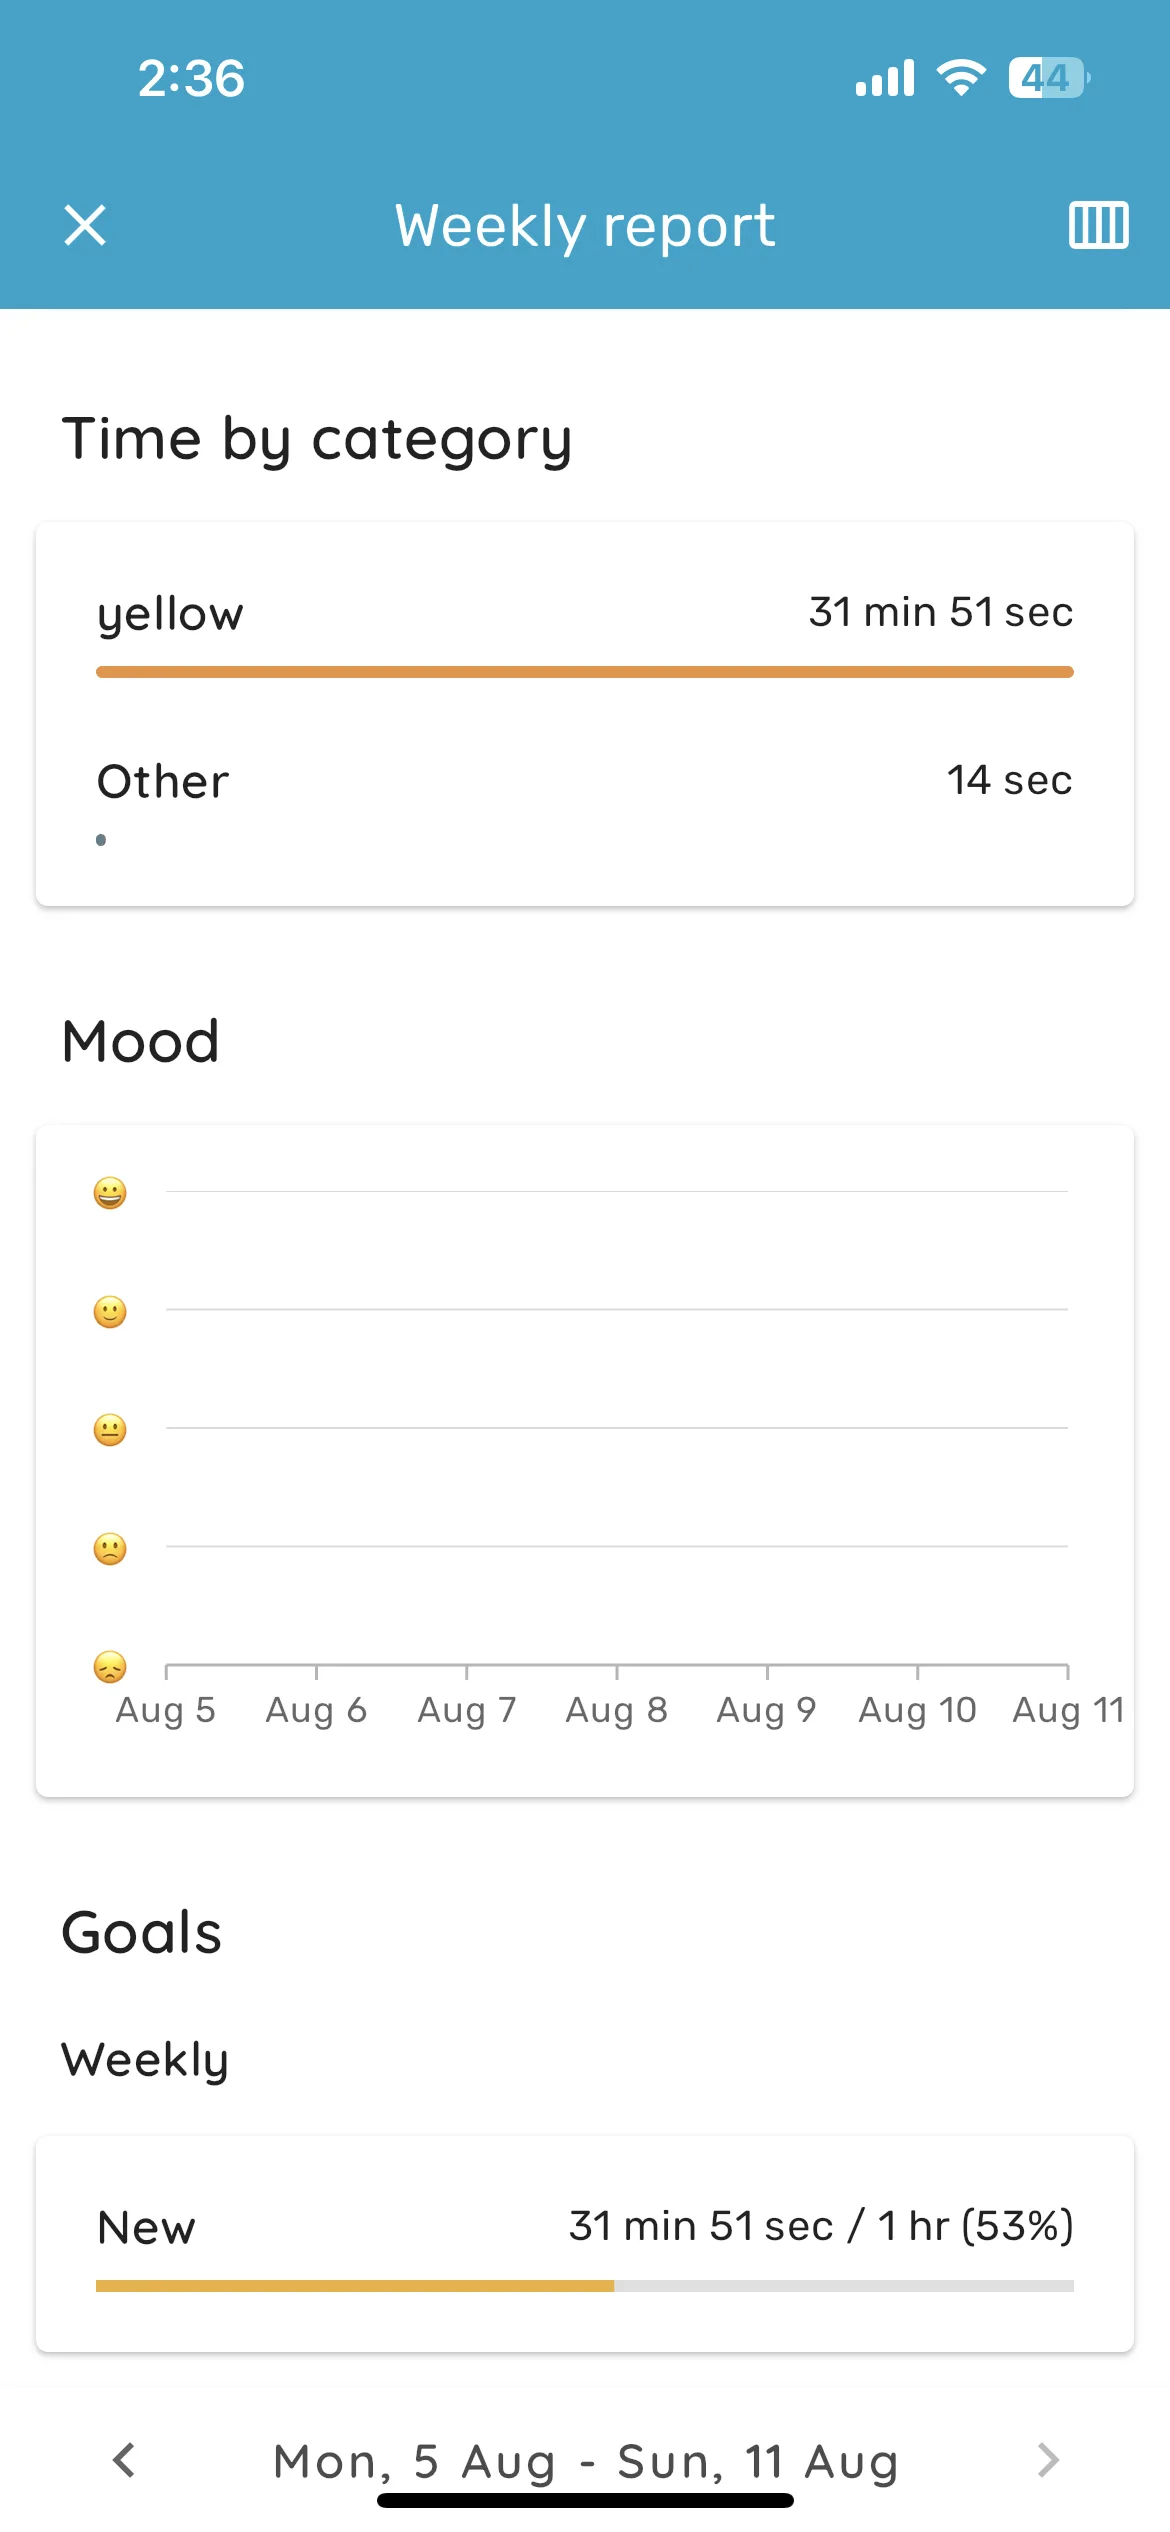Tap the grinning face mood emoji

click(110, 1192)
